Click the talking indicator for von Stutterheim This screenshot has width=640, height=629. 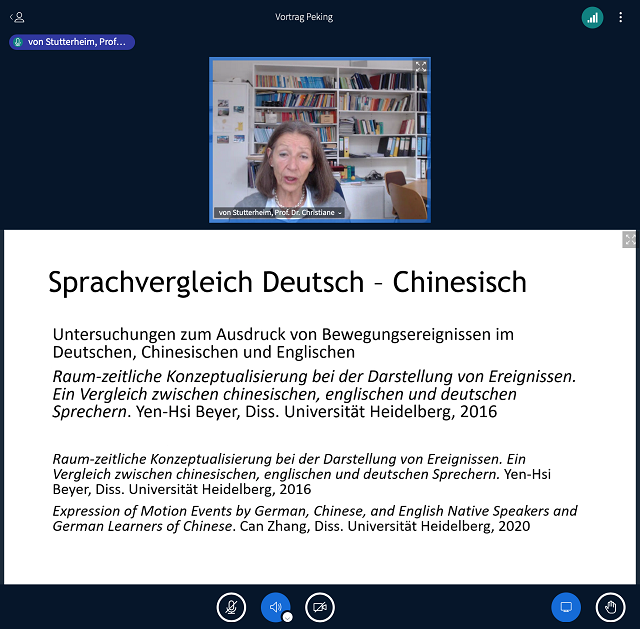pos(72,42)
